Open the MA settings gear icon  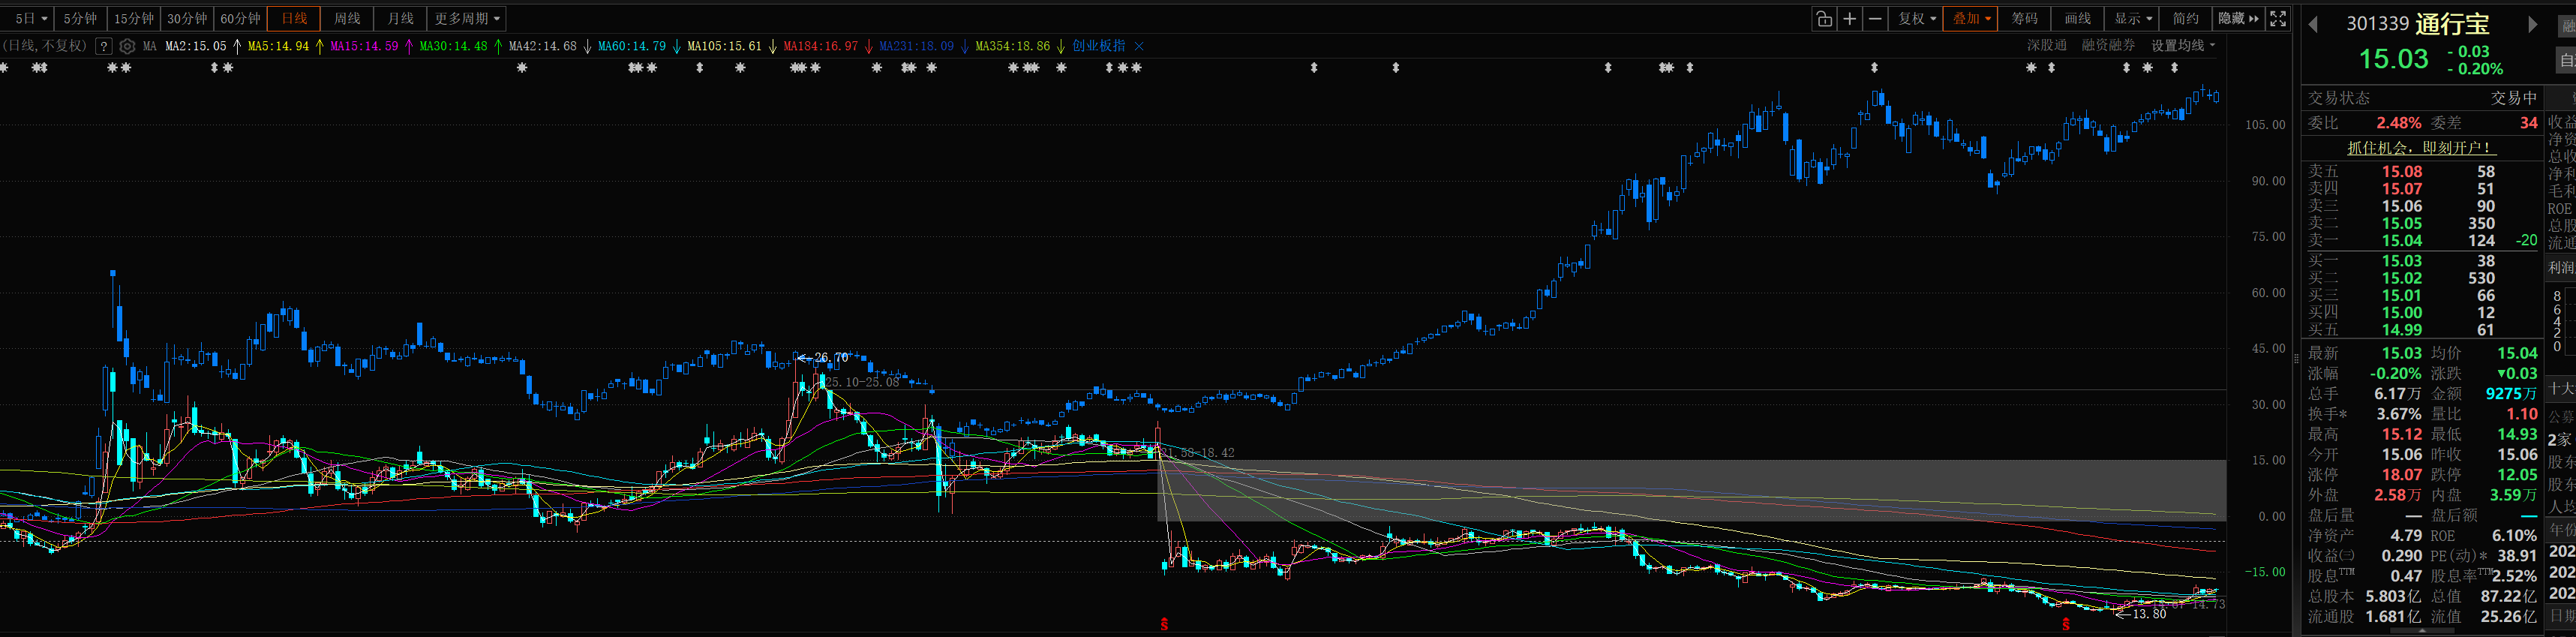tap(127, 46)
